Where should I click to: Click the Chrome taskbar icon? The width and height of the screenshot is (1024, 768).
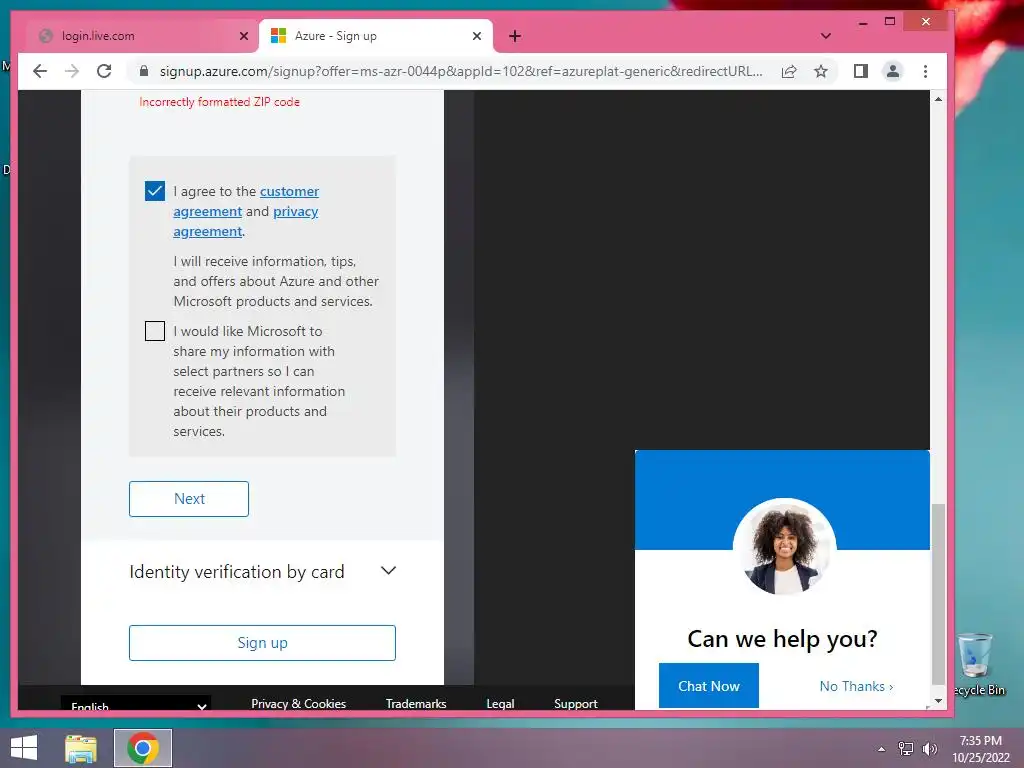point(143,748)
